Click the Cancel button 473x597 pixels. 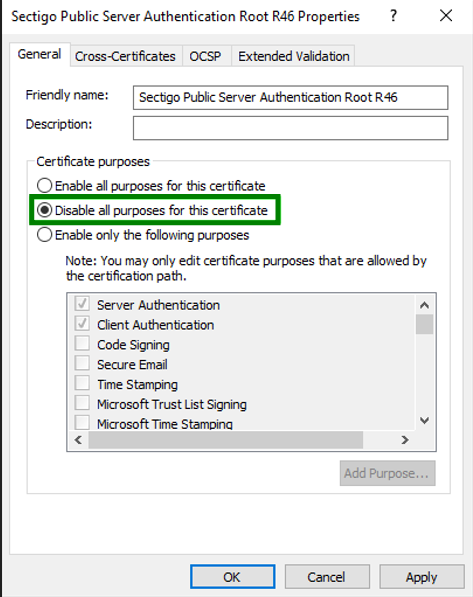(x=327, y=577)
